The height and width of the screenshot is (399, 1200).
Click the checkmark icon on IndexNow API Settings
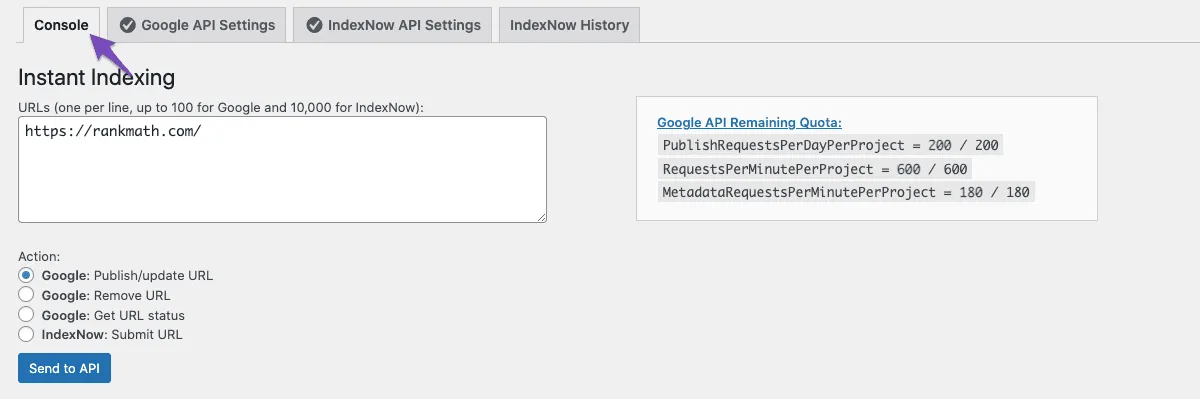click(x=314, y=25)
